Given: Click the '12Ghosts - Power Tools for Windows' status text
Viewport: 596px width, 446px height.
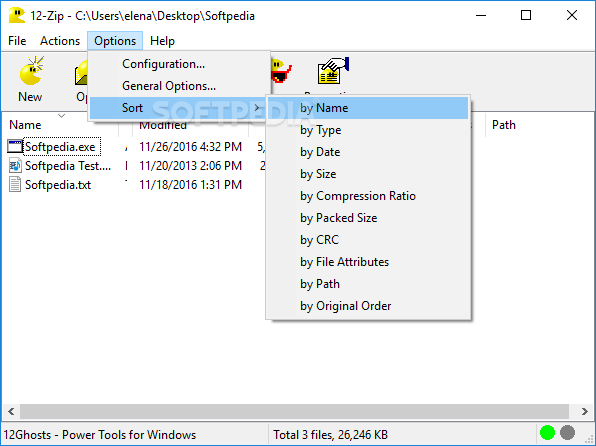Looking at the screenshot, I should click(x=100, y=435).
